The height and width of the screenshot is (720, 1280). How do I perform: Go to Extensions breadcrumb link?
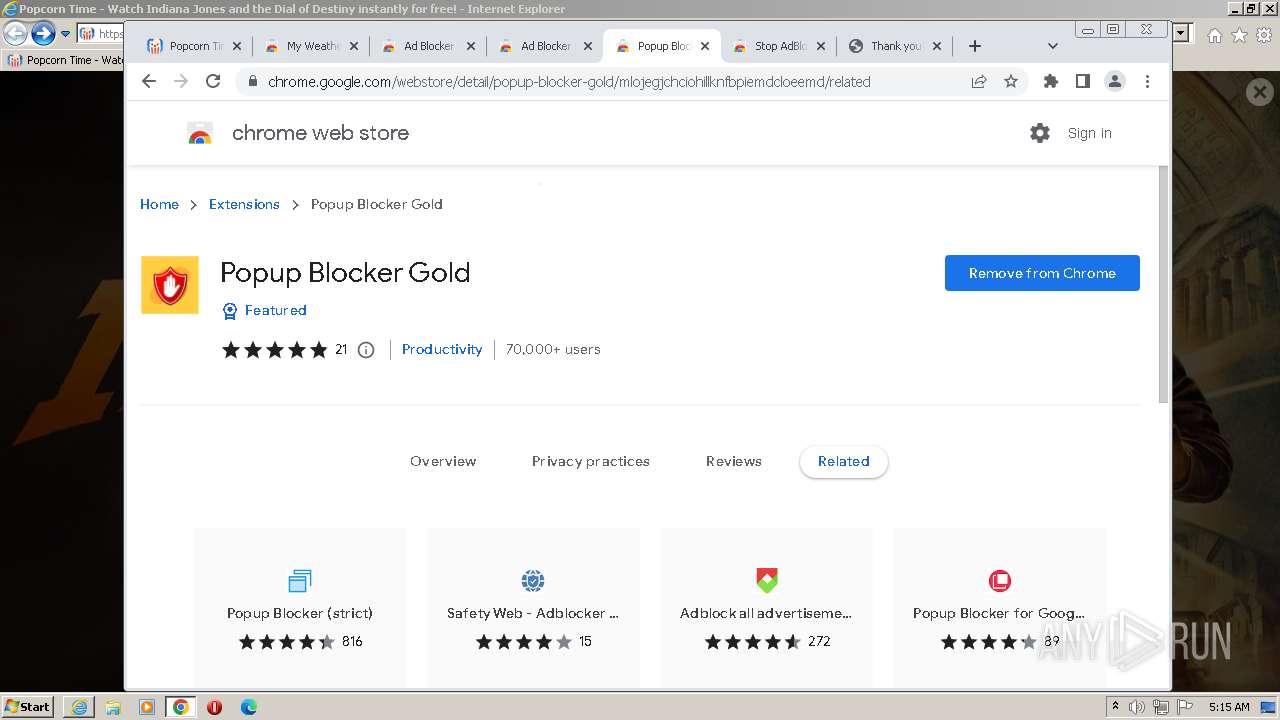pyautogui.click(x=244, y=204)
